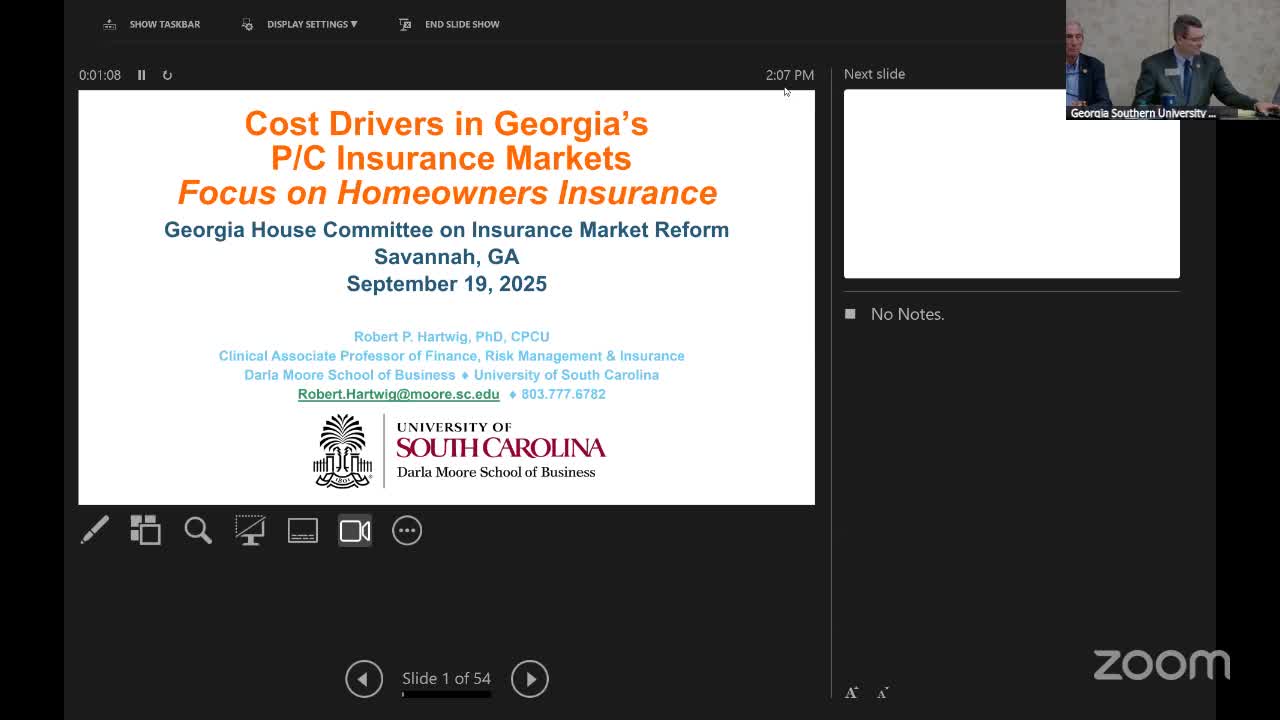Advance to the next slide arrow

coord(530,679)
